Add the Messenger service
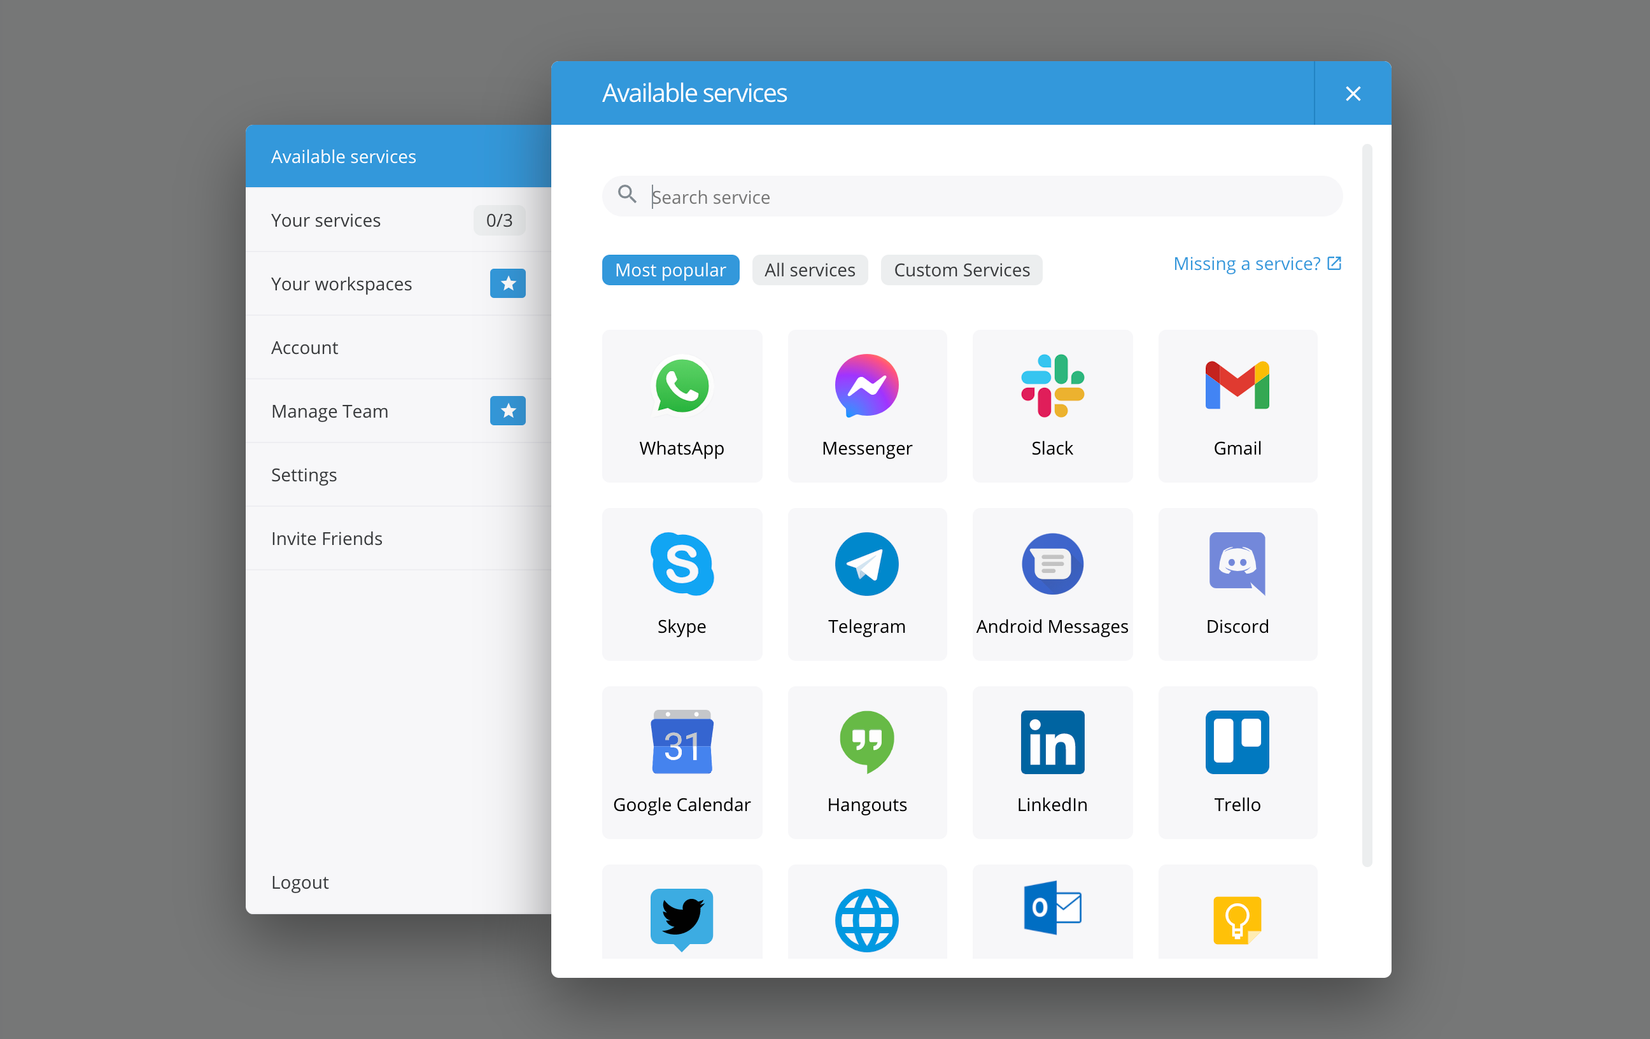The image size is (1650, 1039). pos(867,406)
